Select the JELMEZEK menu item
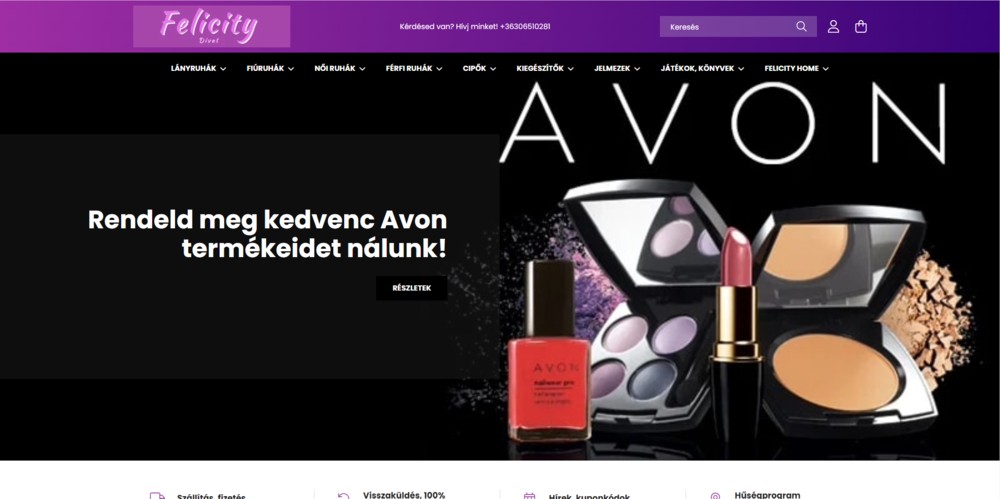1000x499 pixels. tap(617, 68)
